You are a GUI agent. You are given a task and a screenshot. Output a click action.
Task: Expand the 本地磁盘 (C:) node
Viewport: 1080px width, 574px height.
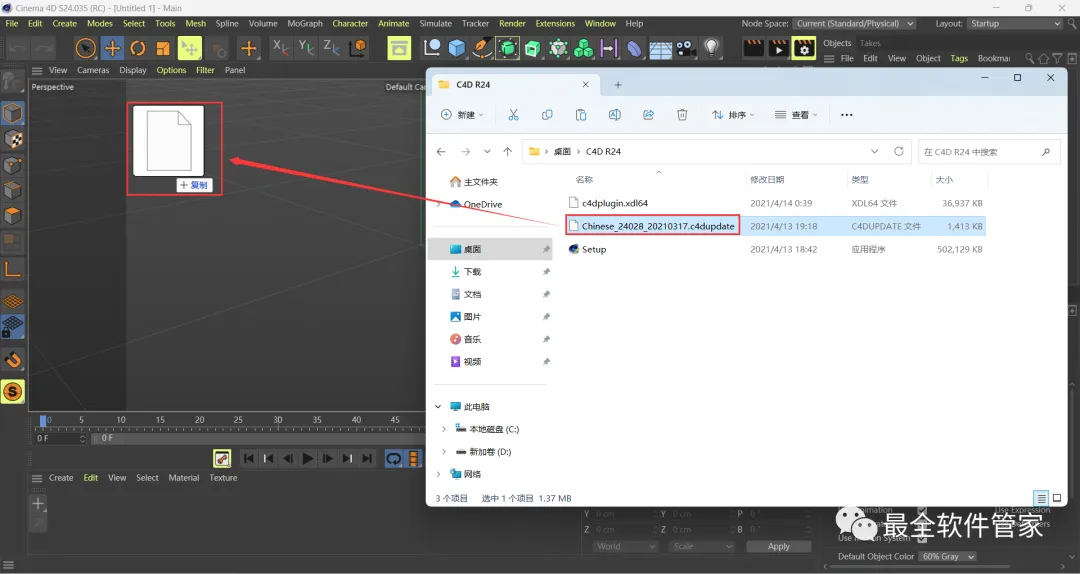(444, 429)
